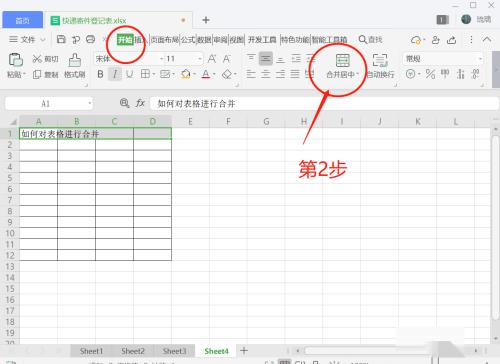
Task: Click the currency format icon
Action: pyautogui.click(x=411, y=74)
